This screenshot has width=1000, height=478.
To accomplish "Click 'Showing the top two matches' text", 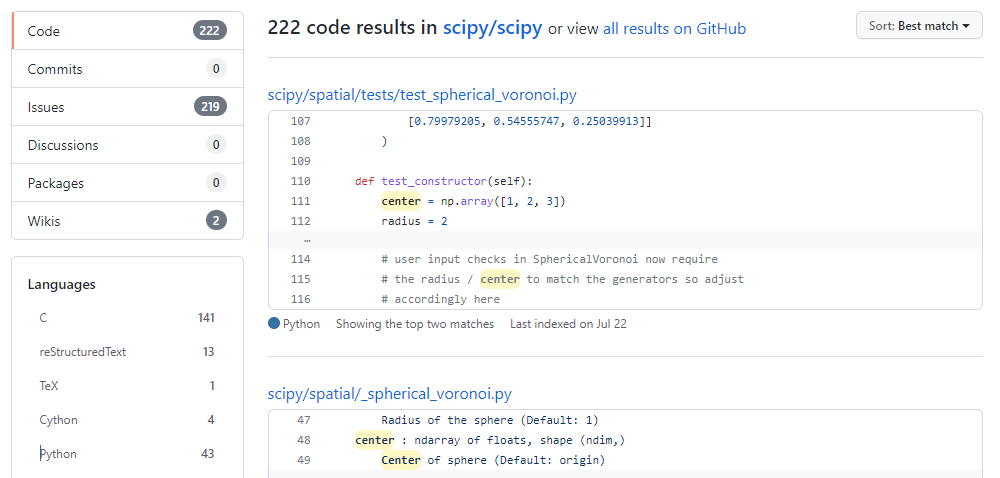I will [x=415, y=324].
